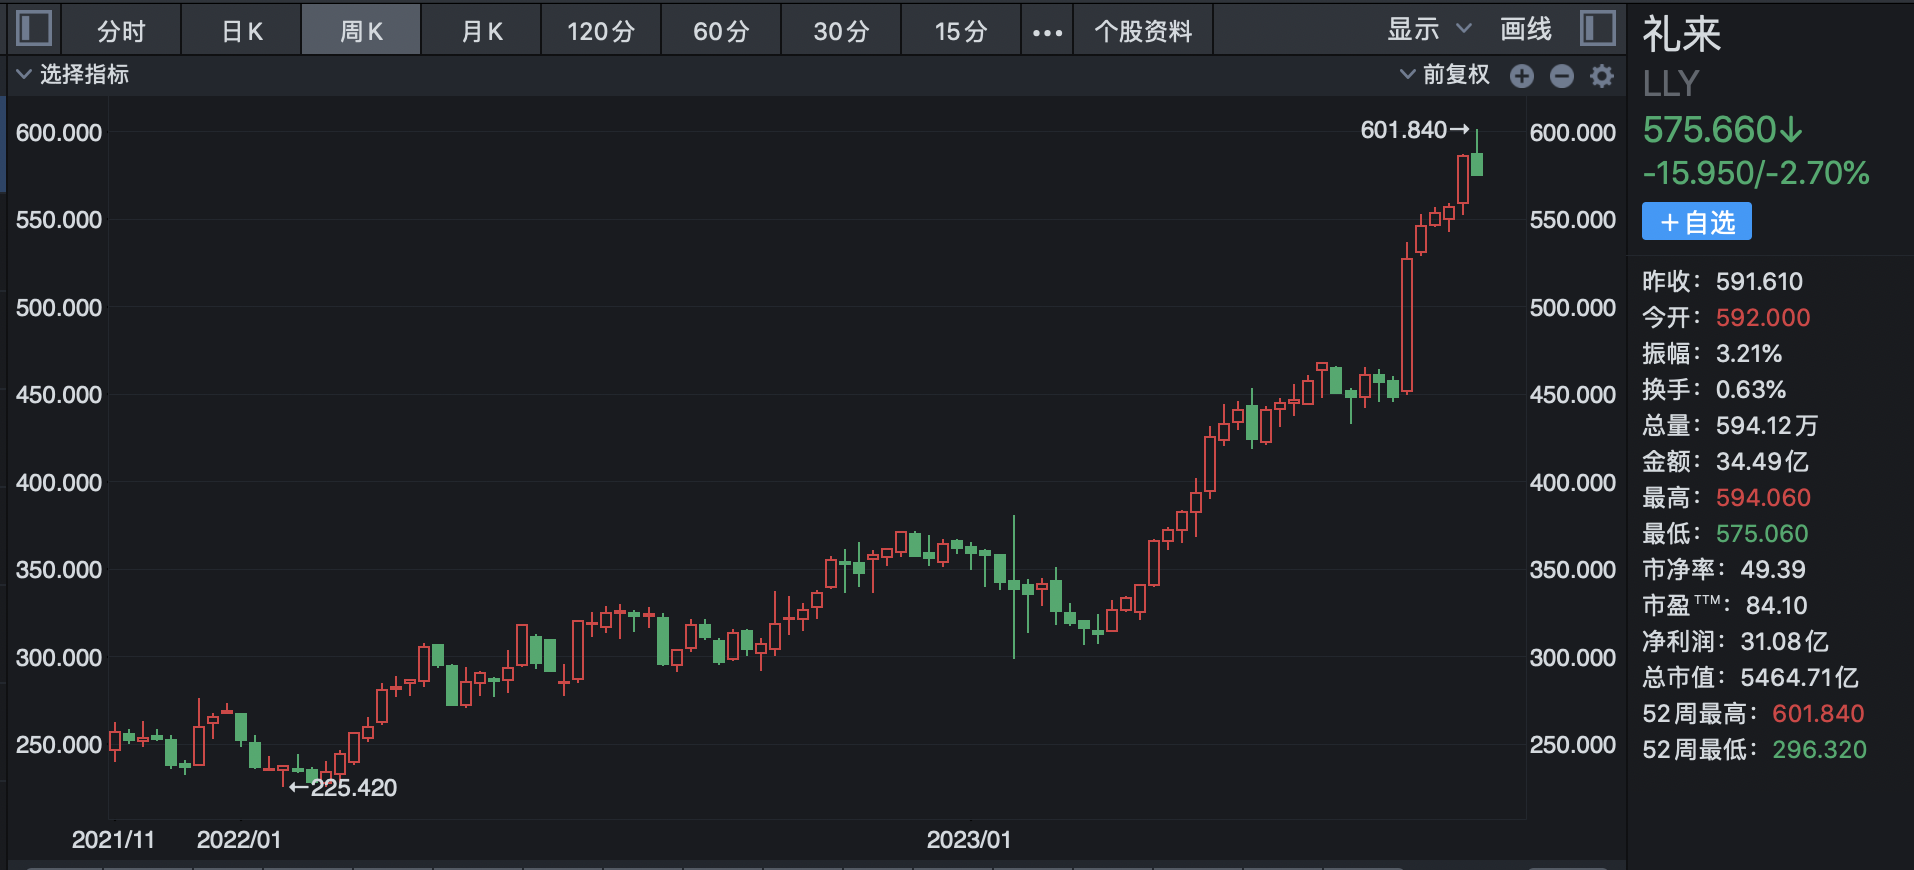
Task: Expand 选择指标 indicator selector
Action: [73, 74]
